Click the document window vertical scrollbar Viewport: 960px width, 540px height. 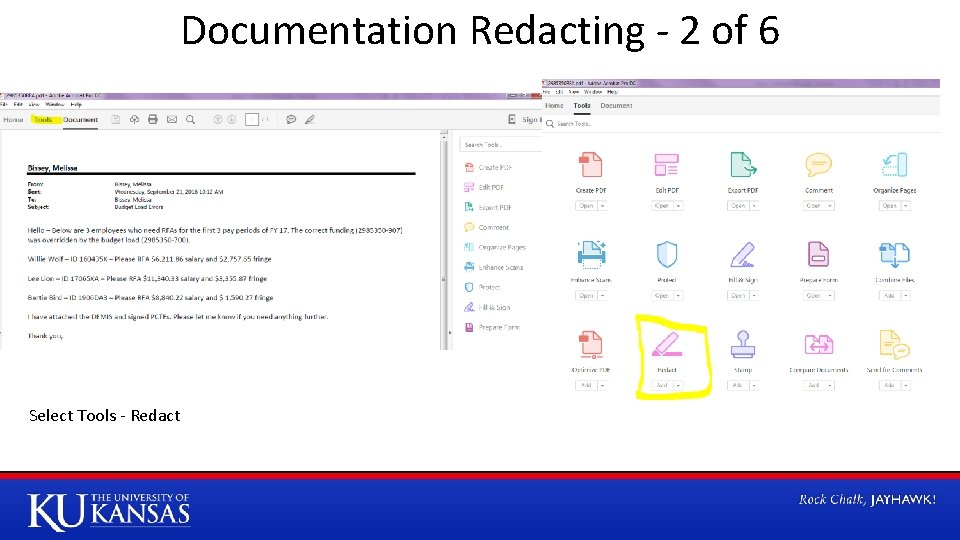coord(444,240)
